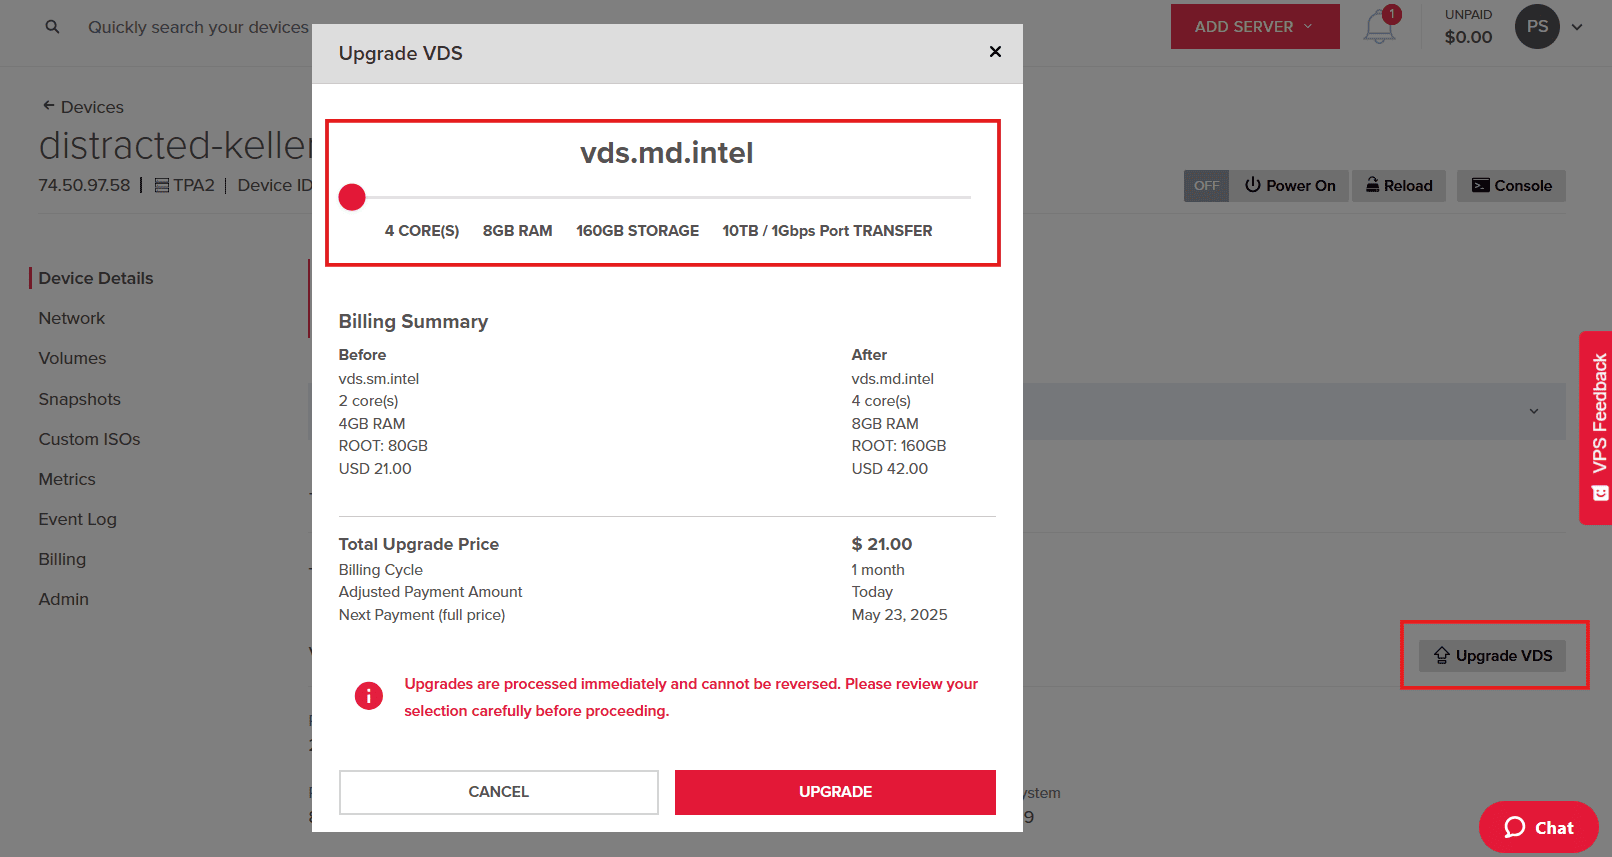Close the Upgrade VDS dialog

click(995, 52)
